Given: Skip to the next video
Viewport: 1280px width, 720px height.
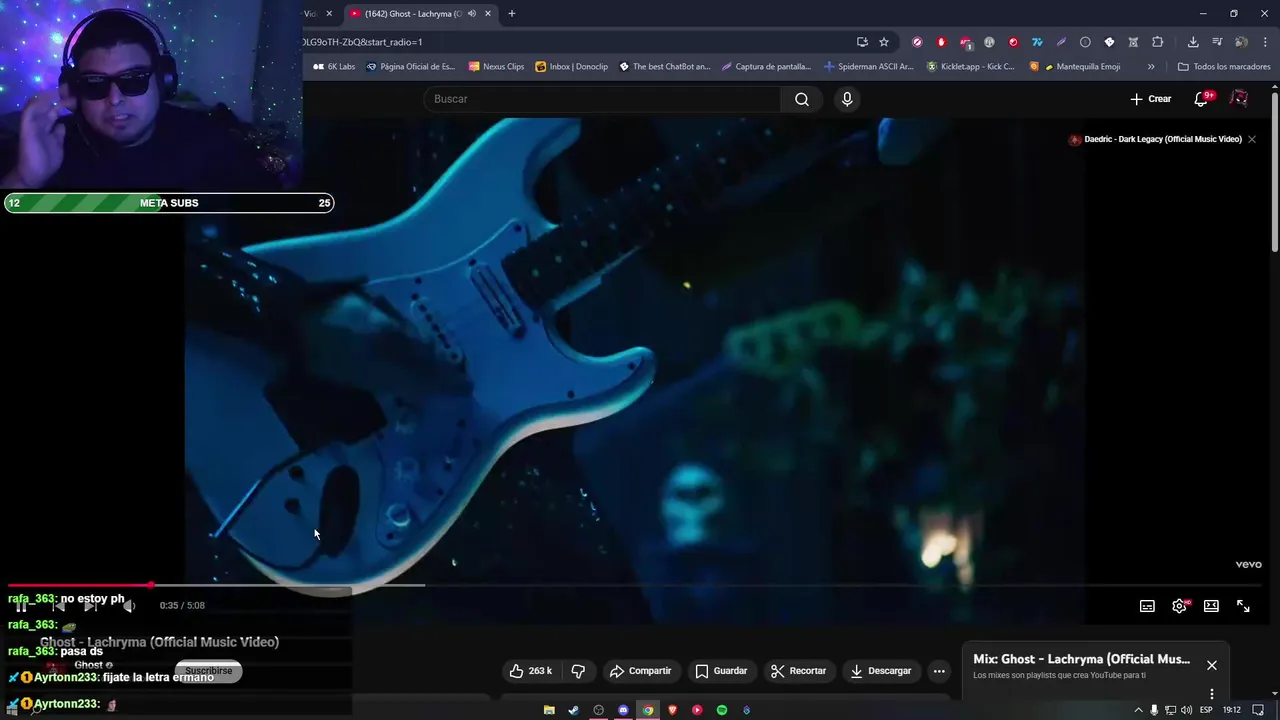Looking at the screenshot, I should click(x=90, y=606).
